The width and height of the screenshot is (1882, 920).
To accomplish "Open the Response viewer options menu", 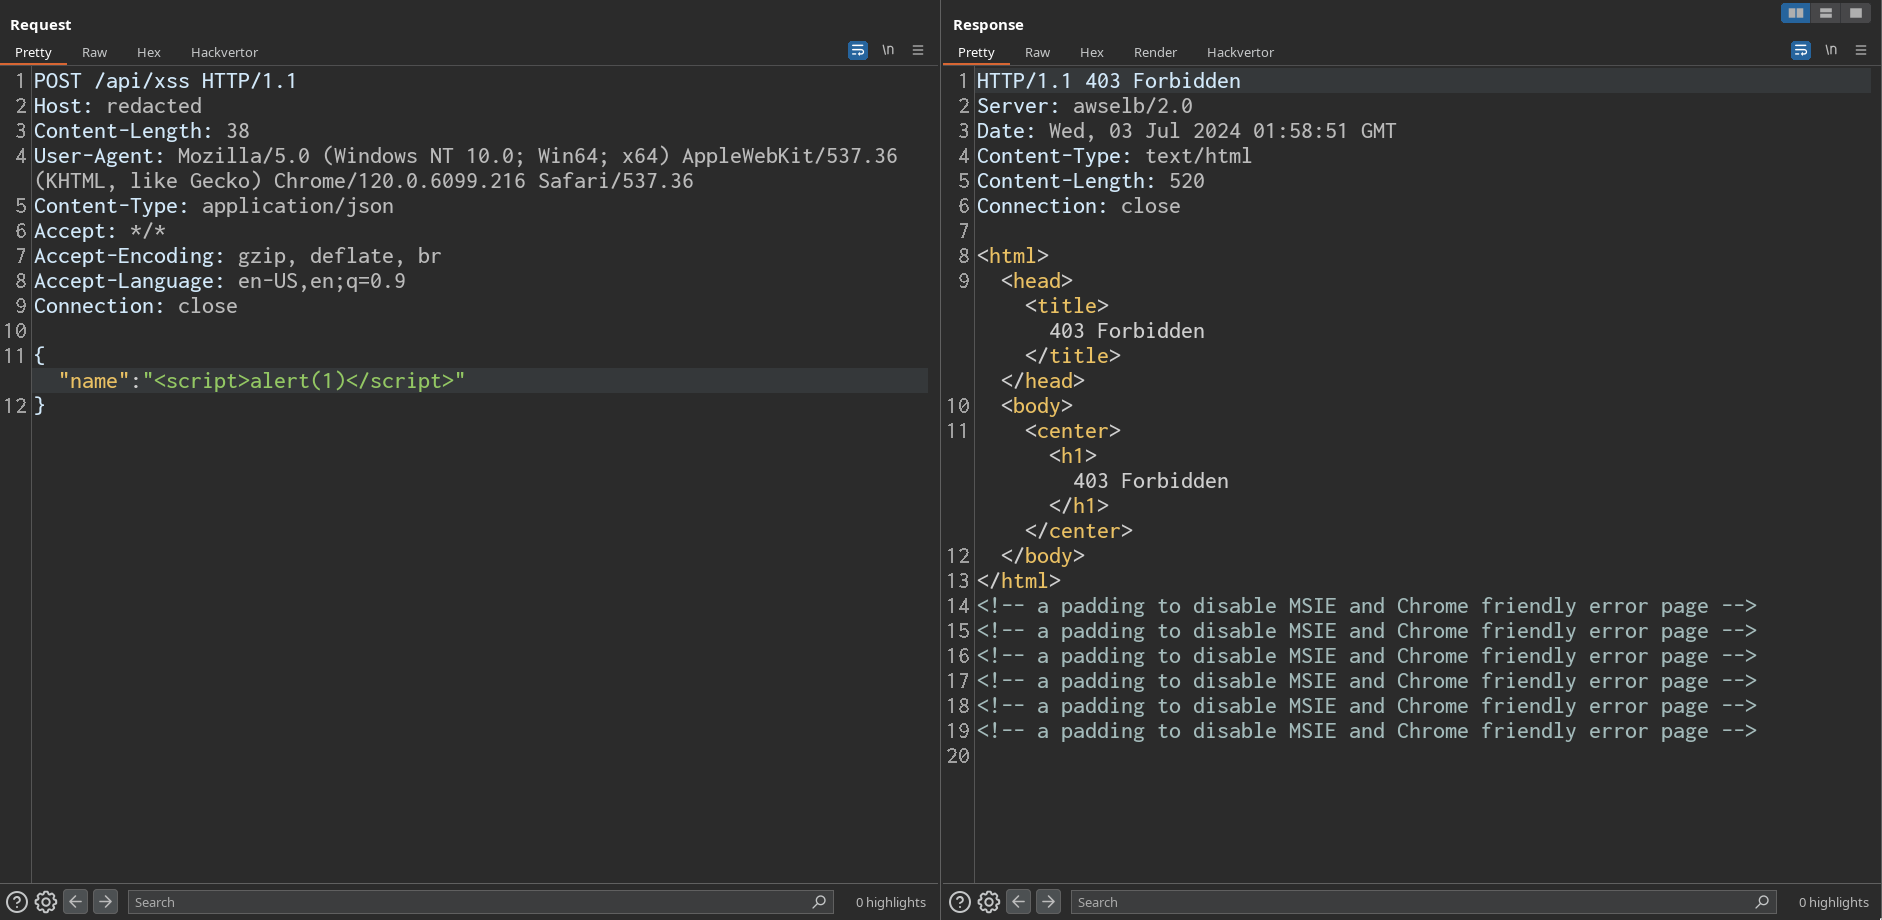I will 1861,50.
